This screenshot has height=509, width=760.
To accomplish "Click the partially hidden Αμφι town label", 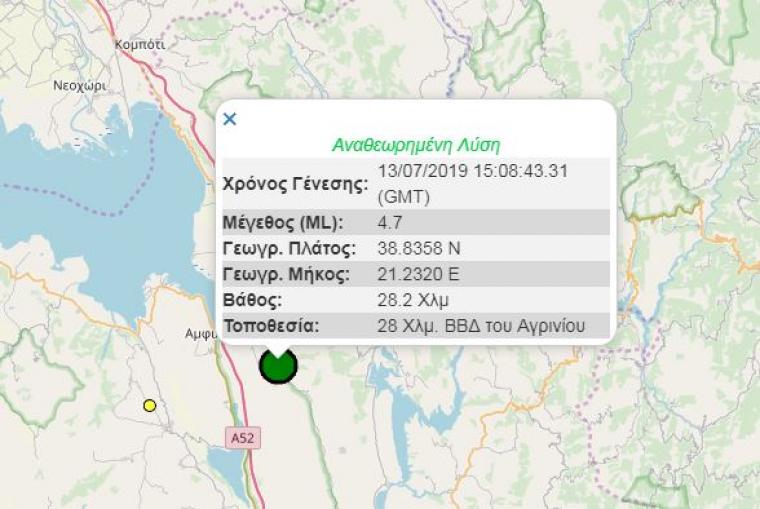I will (201, 334).
